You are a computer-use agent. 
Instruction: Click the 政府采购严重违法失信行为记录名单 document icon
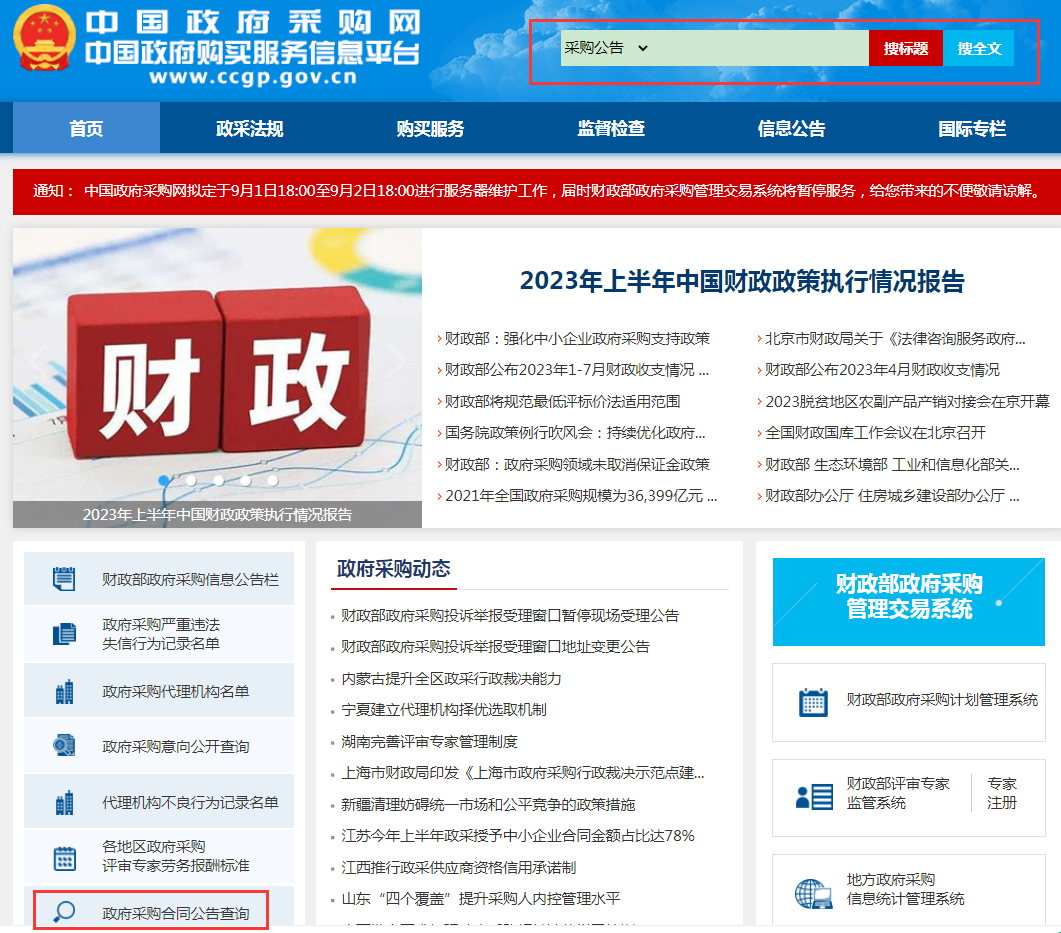[64, 634]
